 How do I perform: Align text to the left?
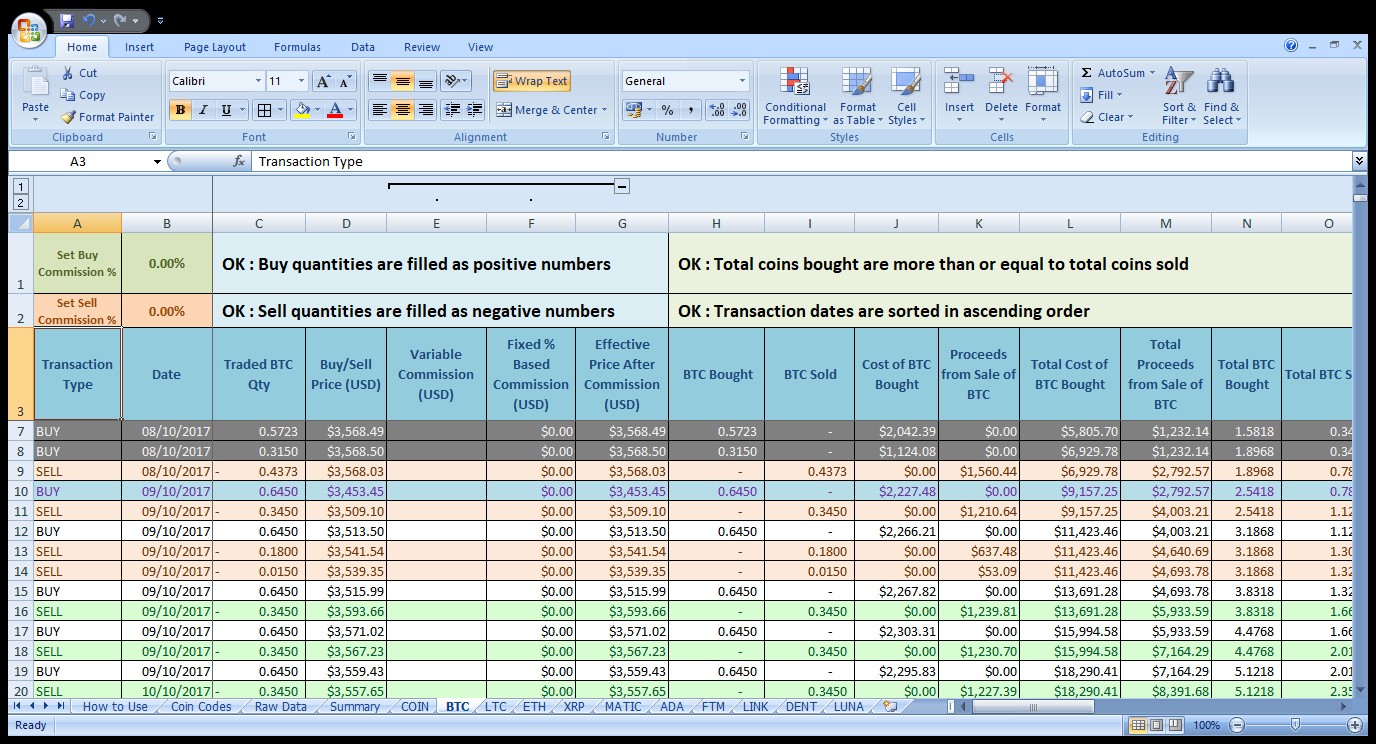379,110
